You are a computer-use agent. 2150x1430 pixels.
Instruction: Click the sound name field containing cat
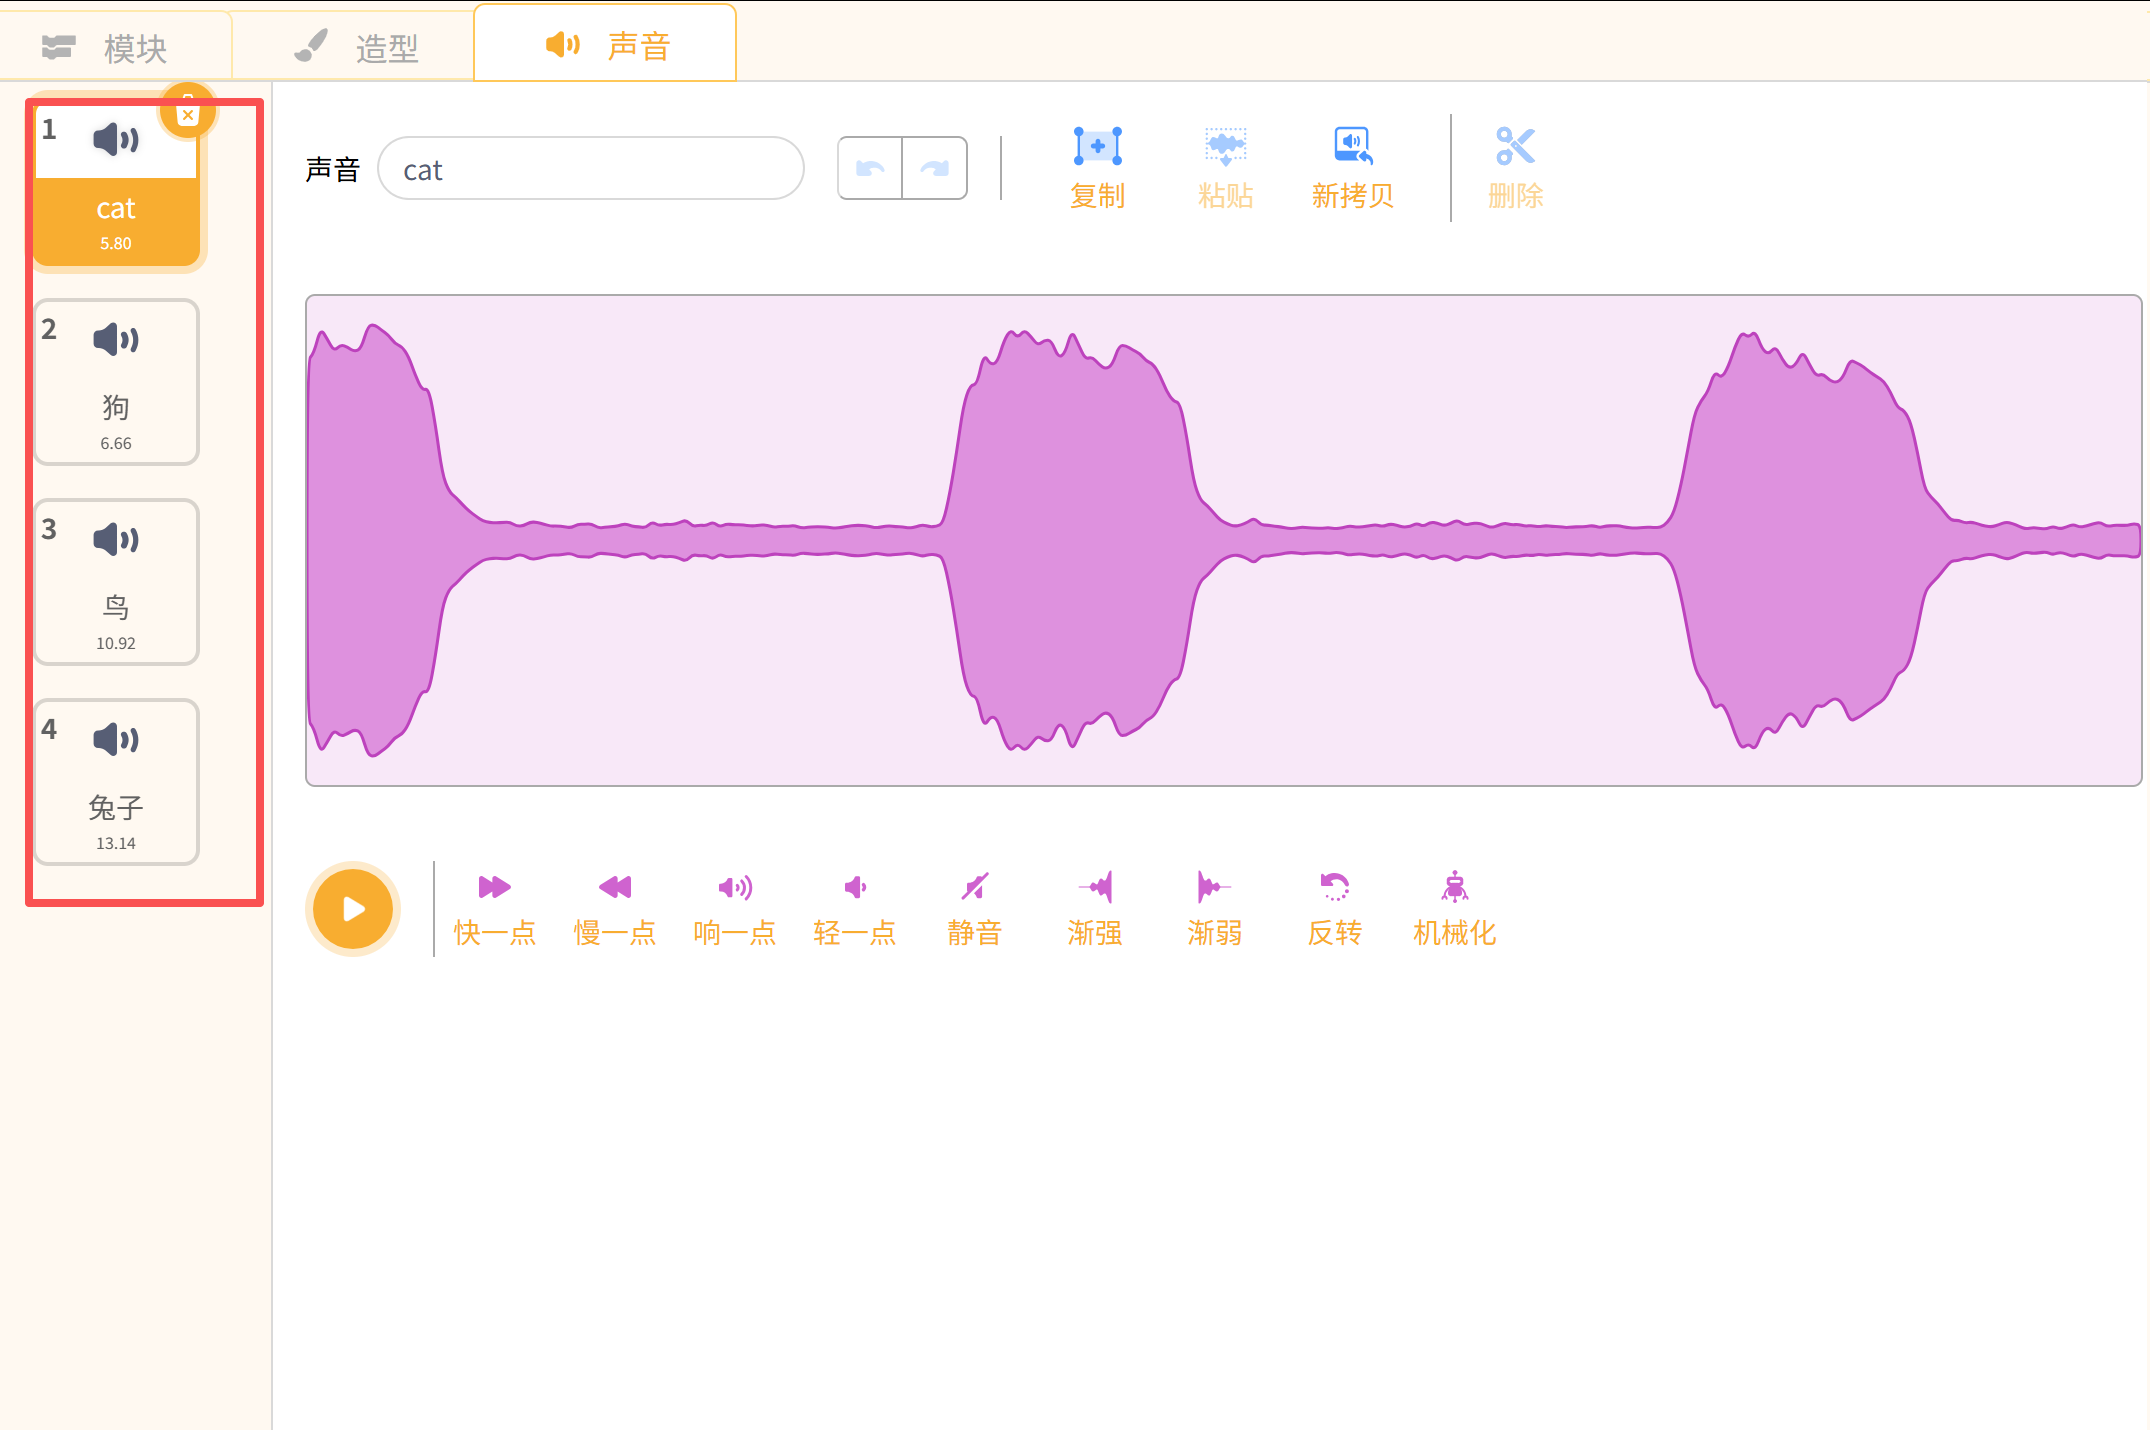pos(590,169)
